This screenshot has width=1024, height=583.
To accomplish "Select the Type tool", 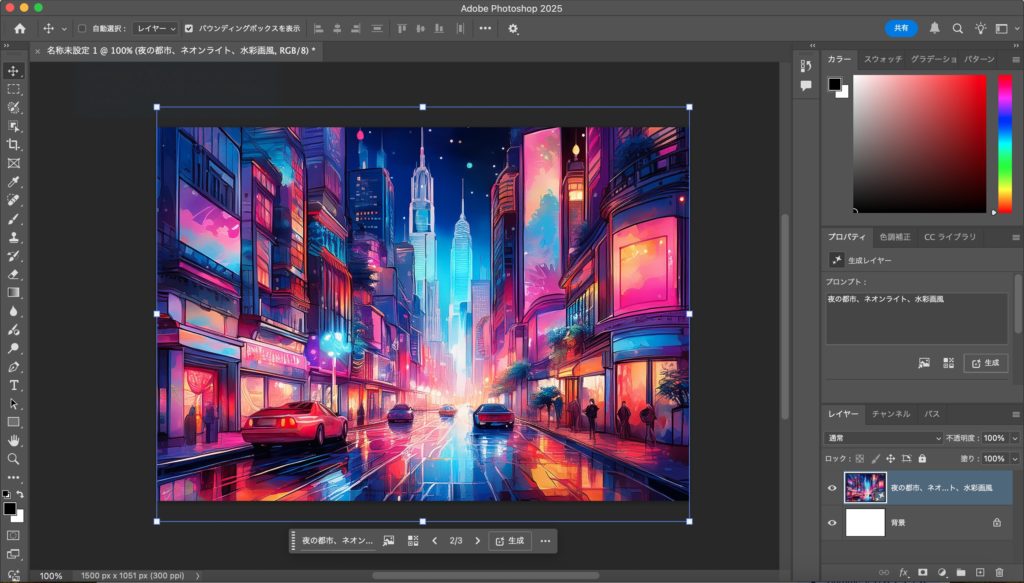I will tap(14, 385).
